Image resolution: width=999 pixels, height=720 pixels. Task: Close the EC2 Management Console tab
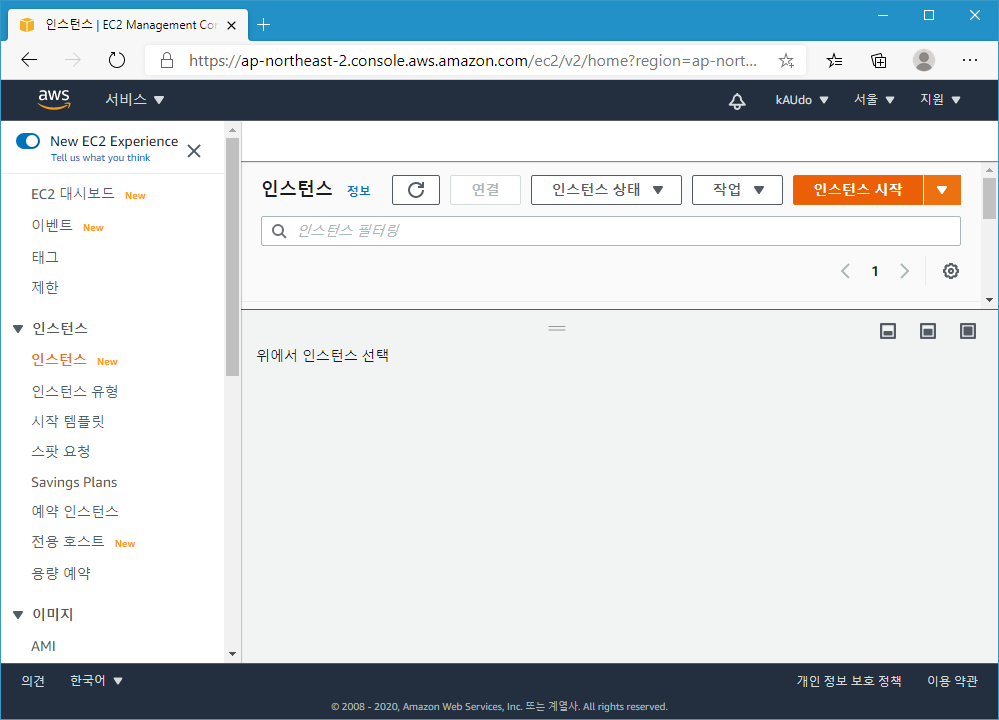(x=232, y=25)
